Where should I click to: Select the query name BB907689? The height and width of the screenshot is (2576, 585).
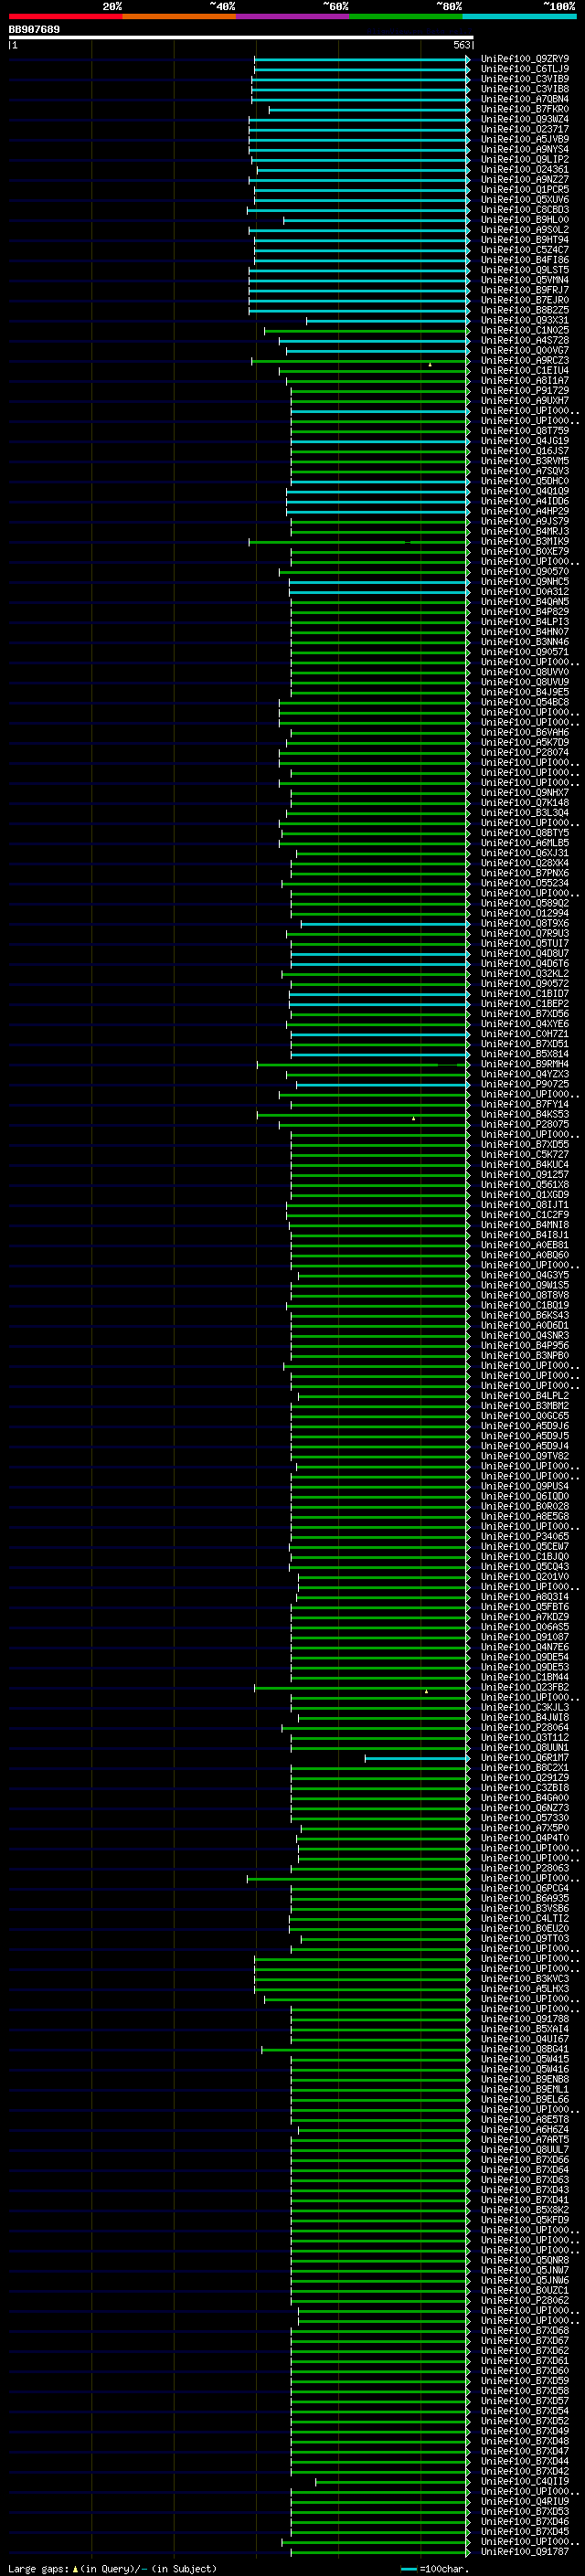tap(34, 29)
